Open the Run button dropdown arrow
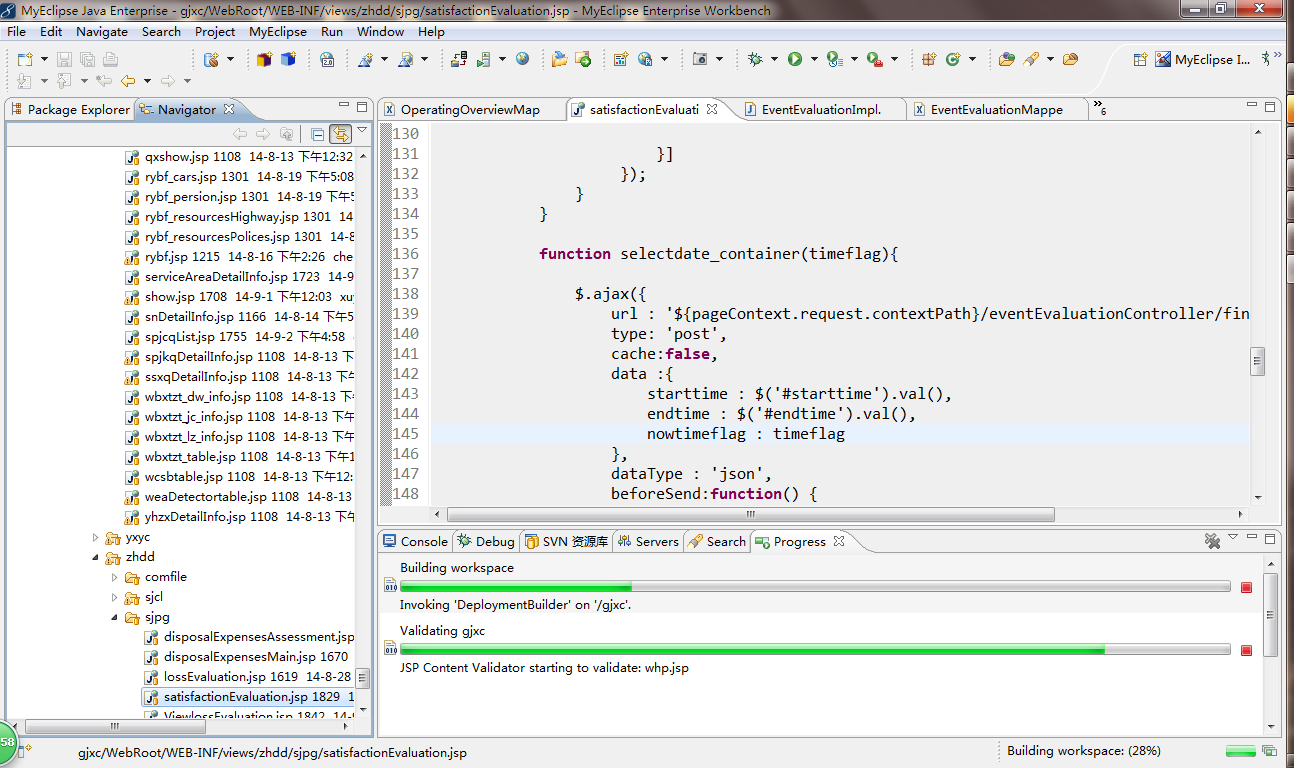The width and height of the screenshot is (1294, 768). [812, 60]
